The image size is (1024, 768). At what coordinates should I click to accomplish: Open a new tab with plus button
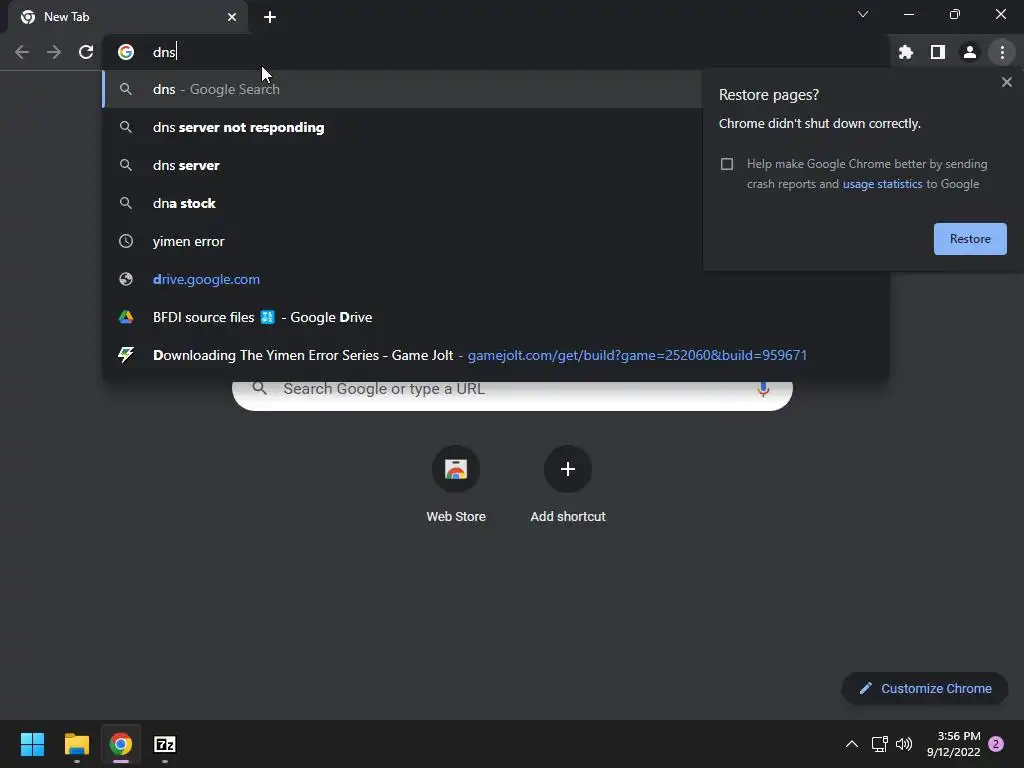270,17
